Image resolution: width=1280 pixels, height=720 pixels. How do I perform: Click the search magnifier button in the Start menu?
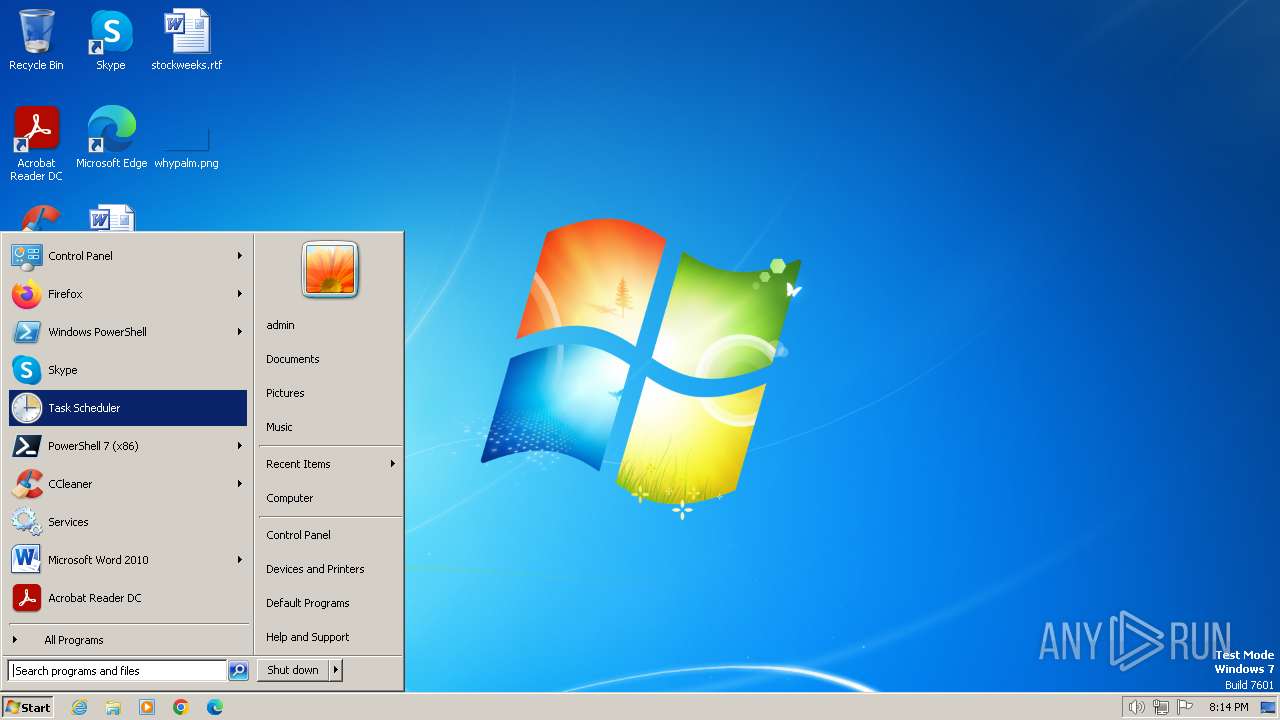[238, 671]
